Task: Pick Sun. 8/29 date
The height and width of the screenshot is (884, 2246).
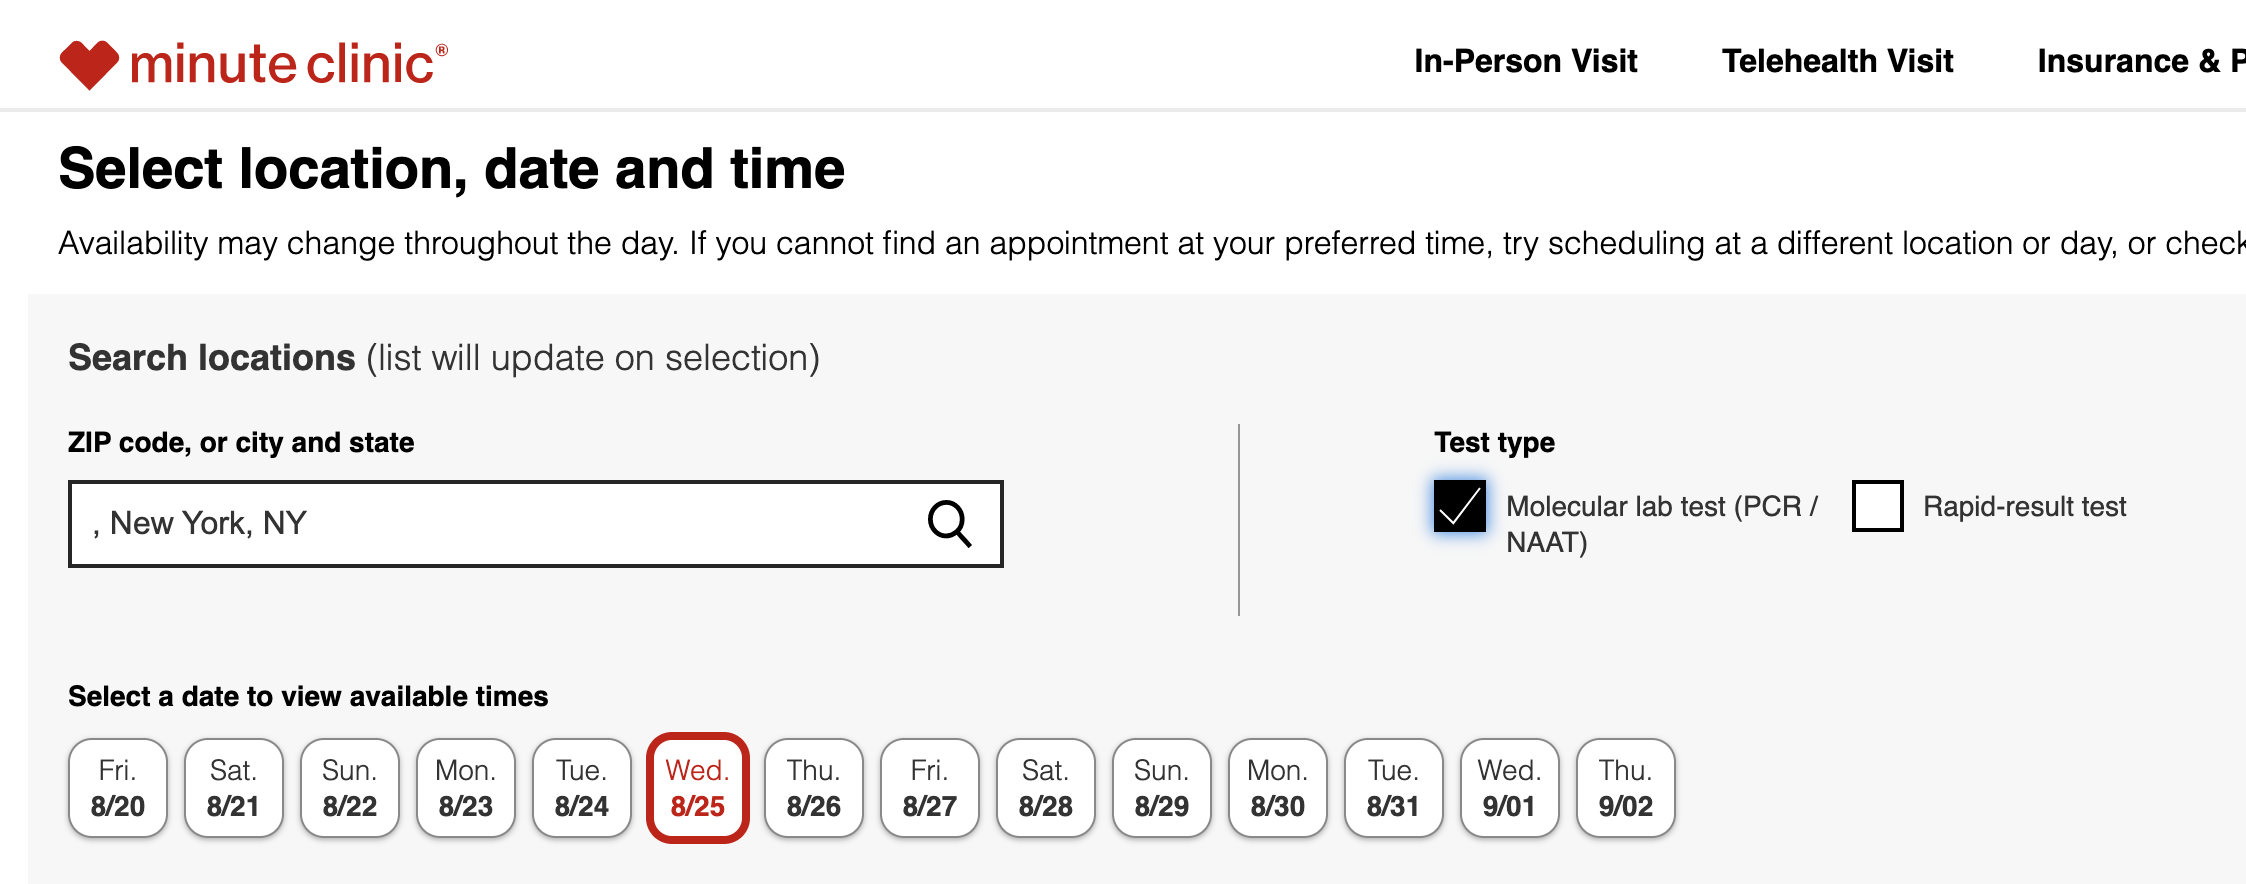Action: pyautogui.click(x=1162, y=788)
